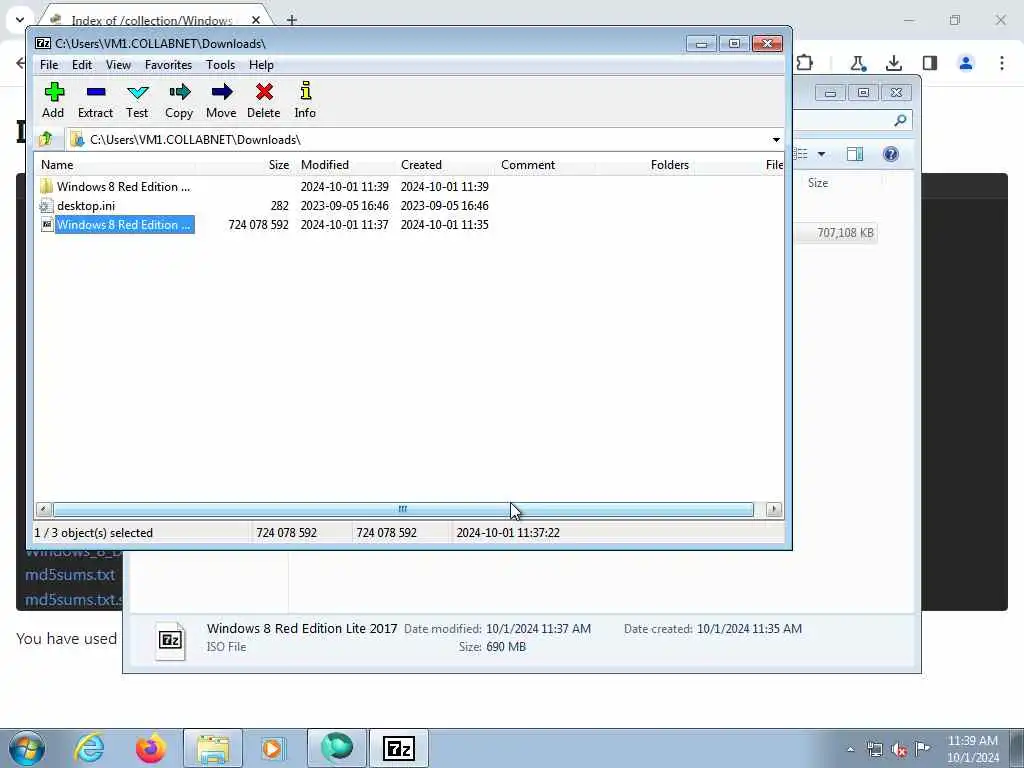Viewport: 1024px width, 768px height.
Task: Toggle the Chrome side panel icon
Action: click(930, 63)
